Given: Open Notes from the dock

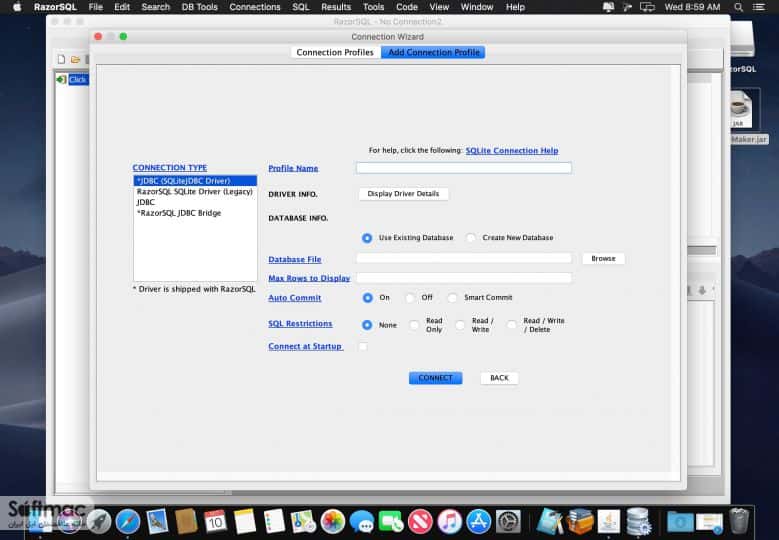Looking at the screenshot, I should [x=244, y=522].
